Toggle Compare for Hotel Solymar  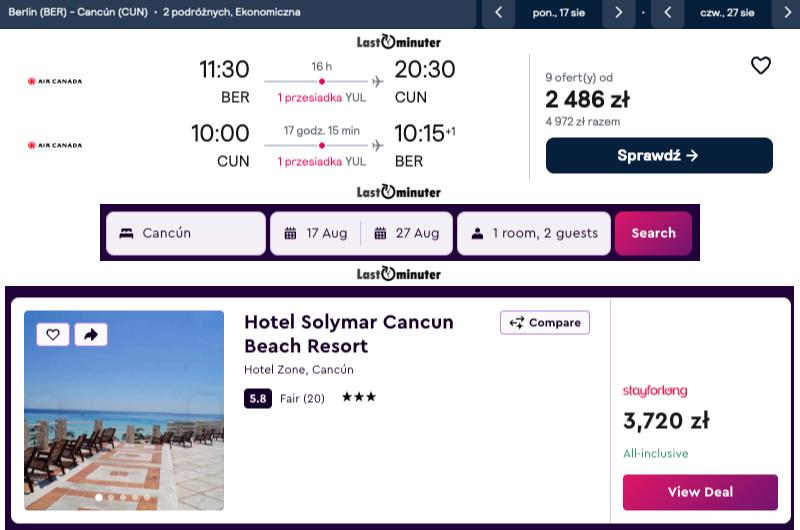pyautogui.click(x=545, y=323)
